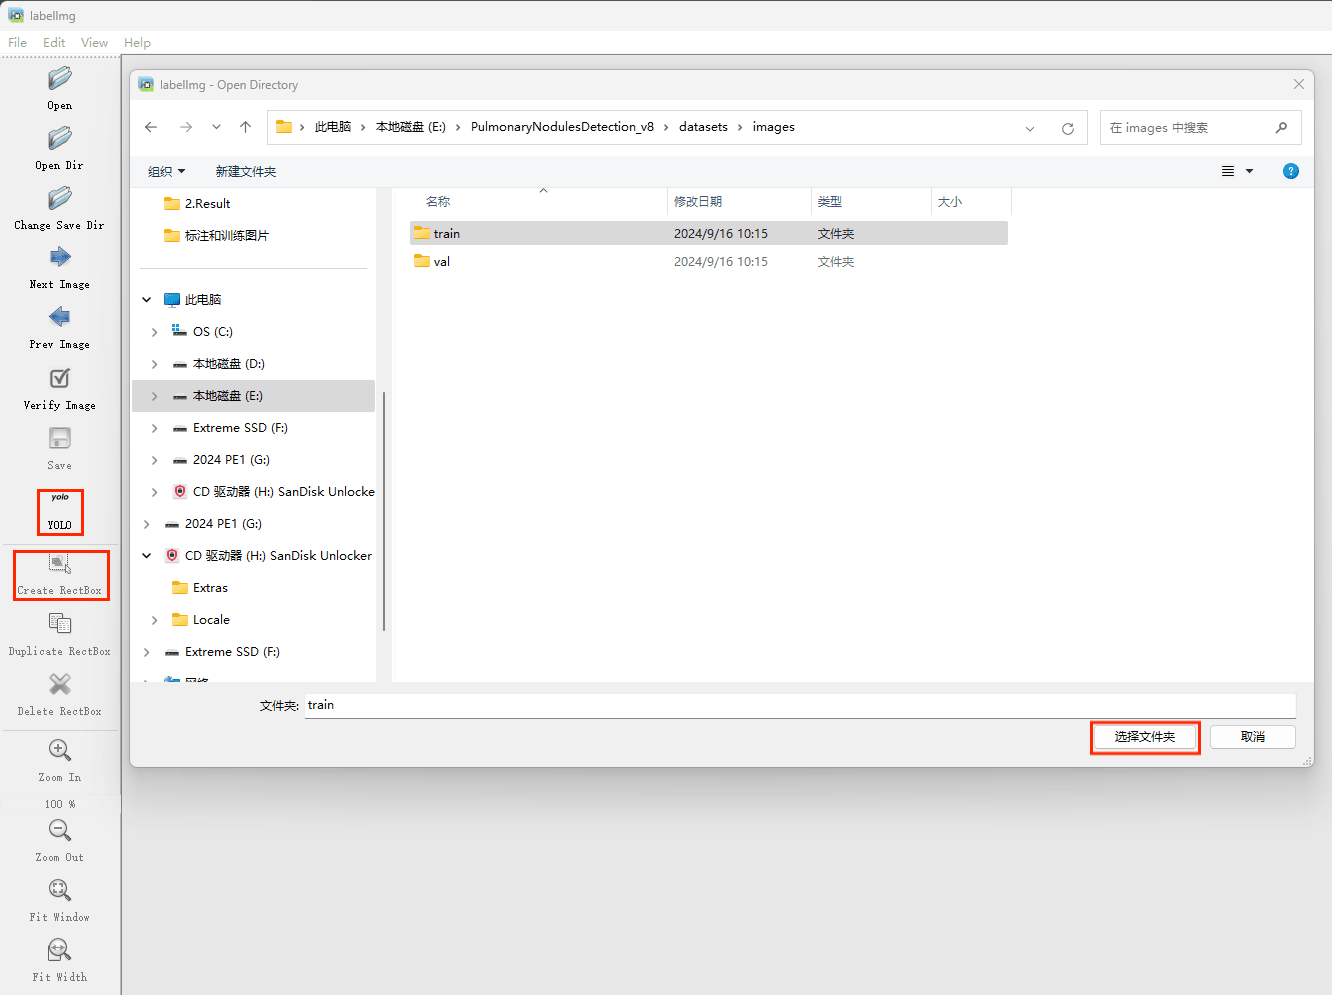Screen dimensions: 1332x995
Task: Select CD 驱动器 (H:) SanDisk Unlocke under 此电脑
Action: (283, 492)
